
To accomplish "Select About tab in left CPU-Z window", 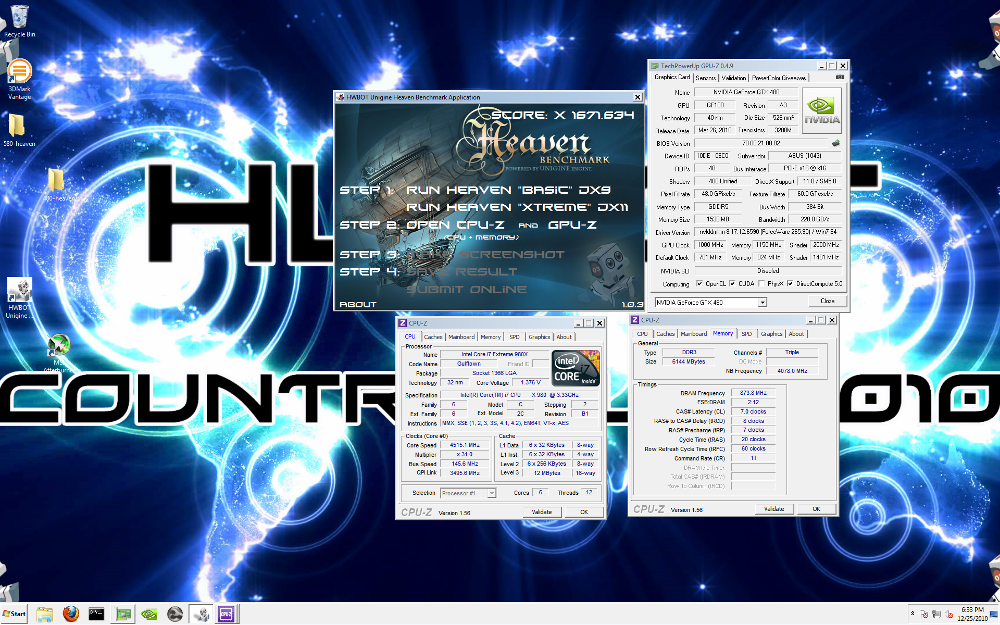I will [x=564, y=337].
